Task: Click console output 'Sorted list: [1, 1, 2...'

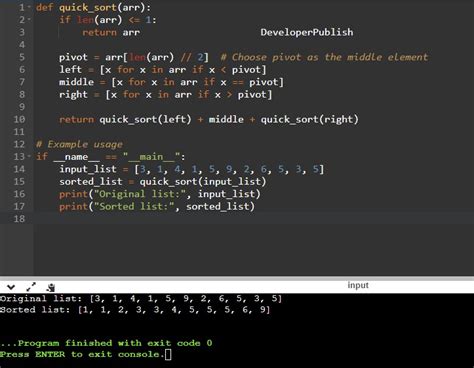Action: tap(135, 310)
